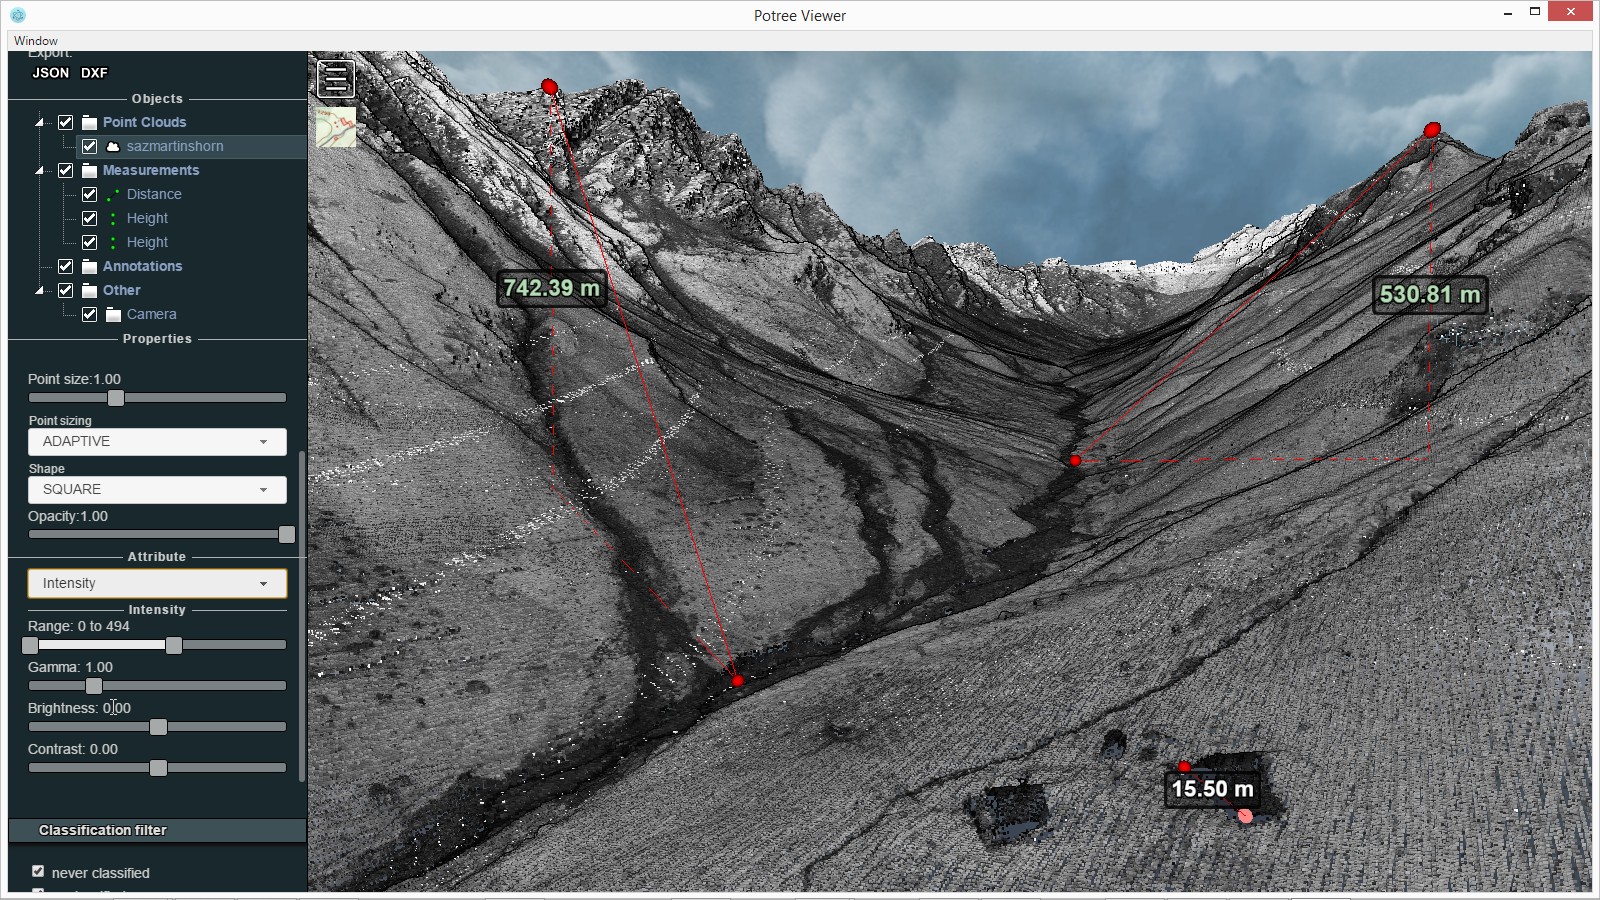Open the minimap icon below menu button
Viewport: 1600px width, 900px height.
click(336, 128)
